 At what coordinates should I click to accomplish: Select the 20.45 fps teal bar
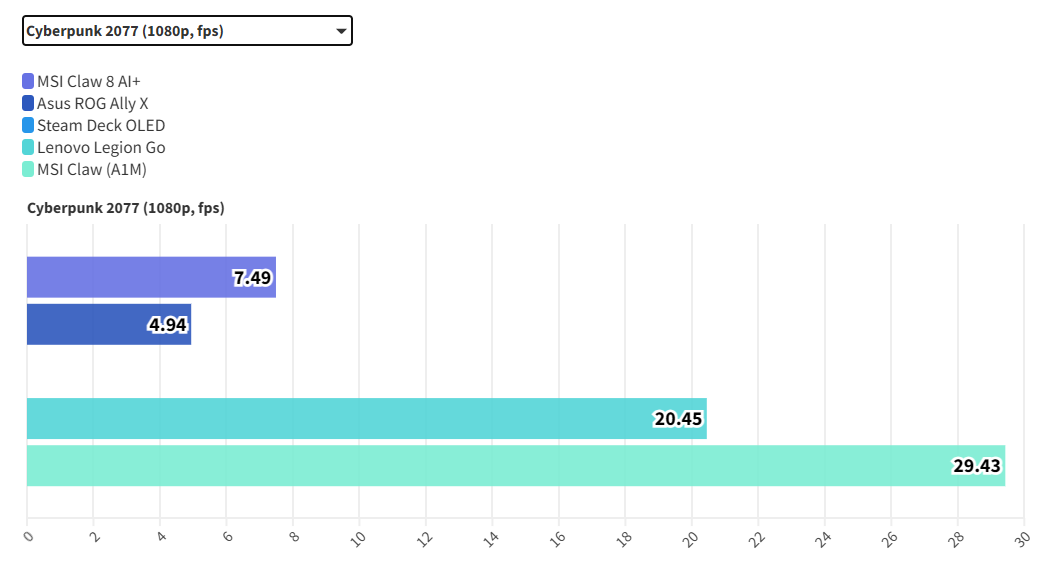click(340, 418)
